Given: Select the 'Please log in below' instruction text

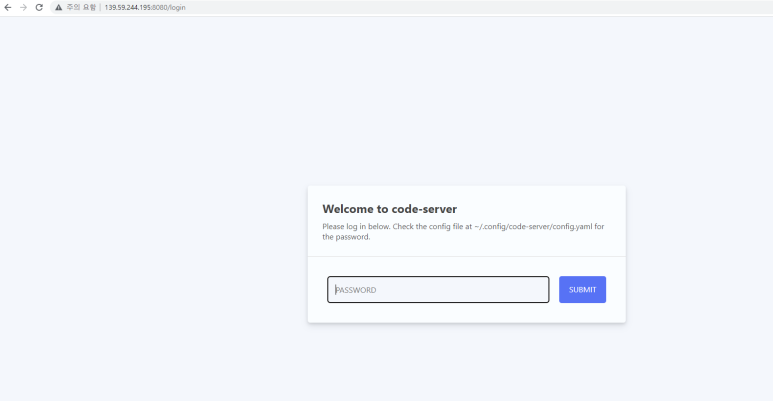Looking at the screenshot, I should click(463, 231).
